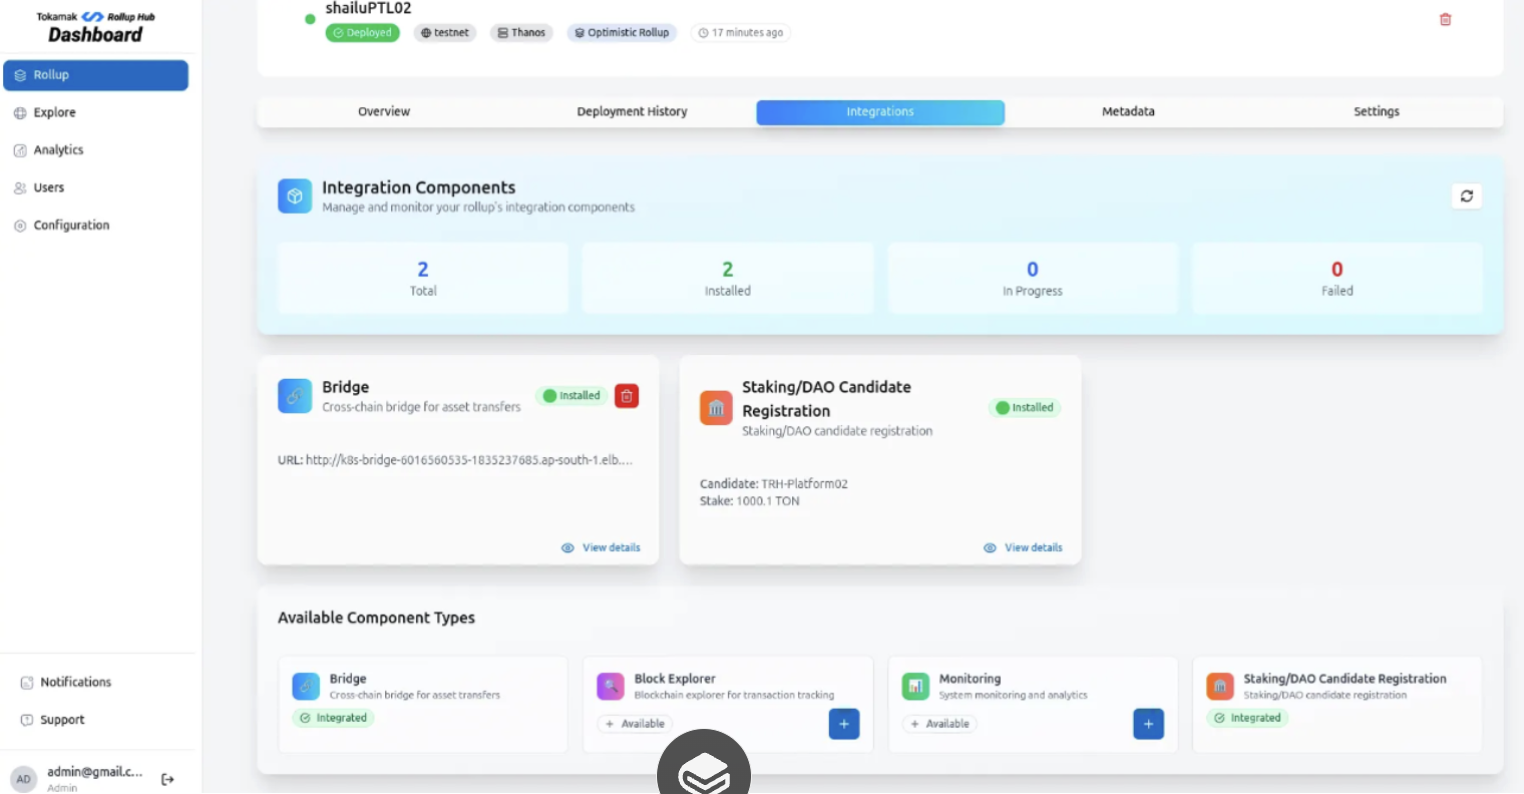
Task: Open Configuration from the sidebar
Action: [71, 225]
